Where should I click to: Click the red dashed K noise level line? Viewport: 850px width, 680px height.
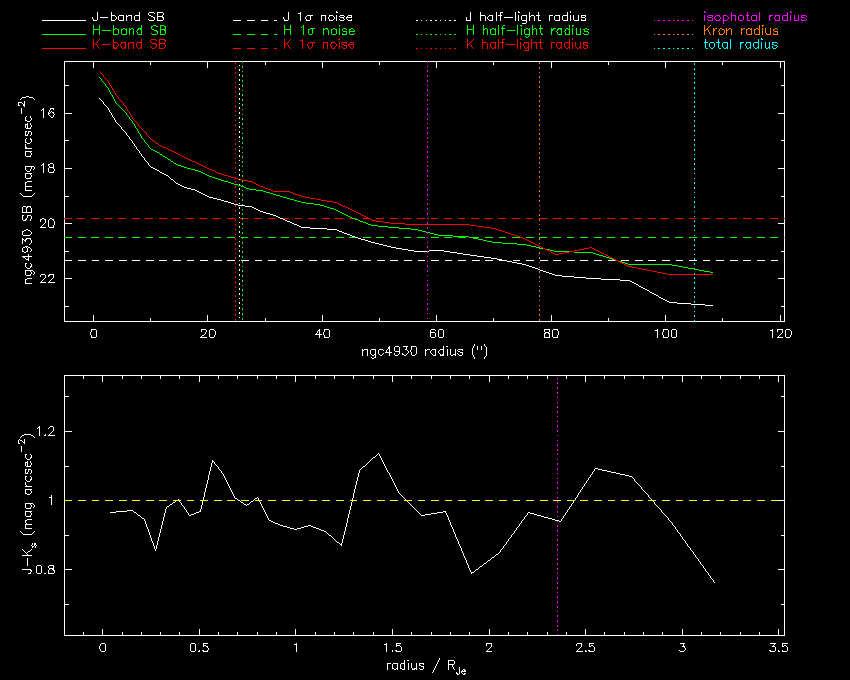[x=424, y=219]
